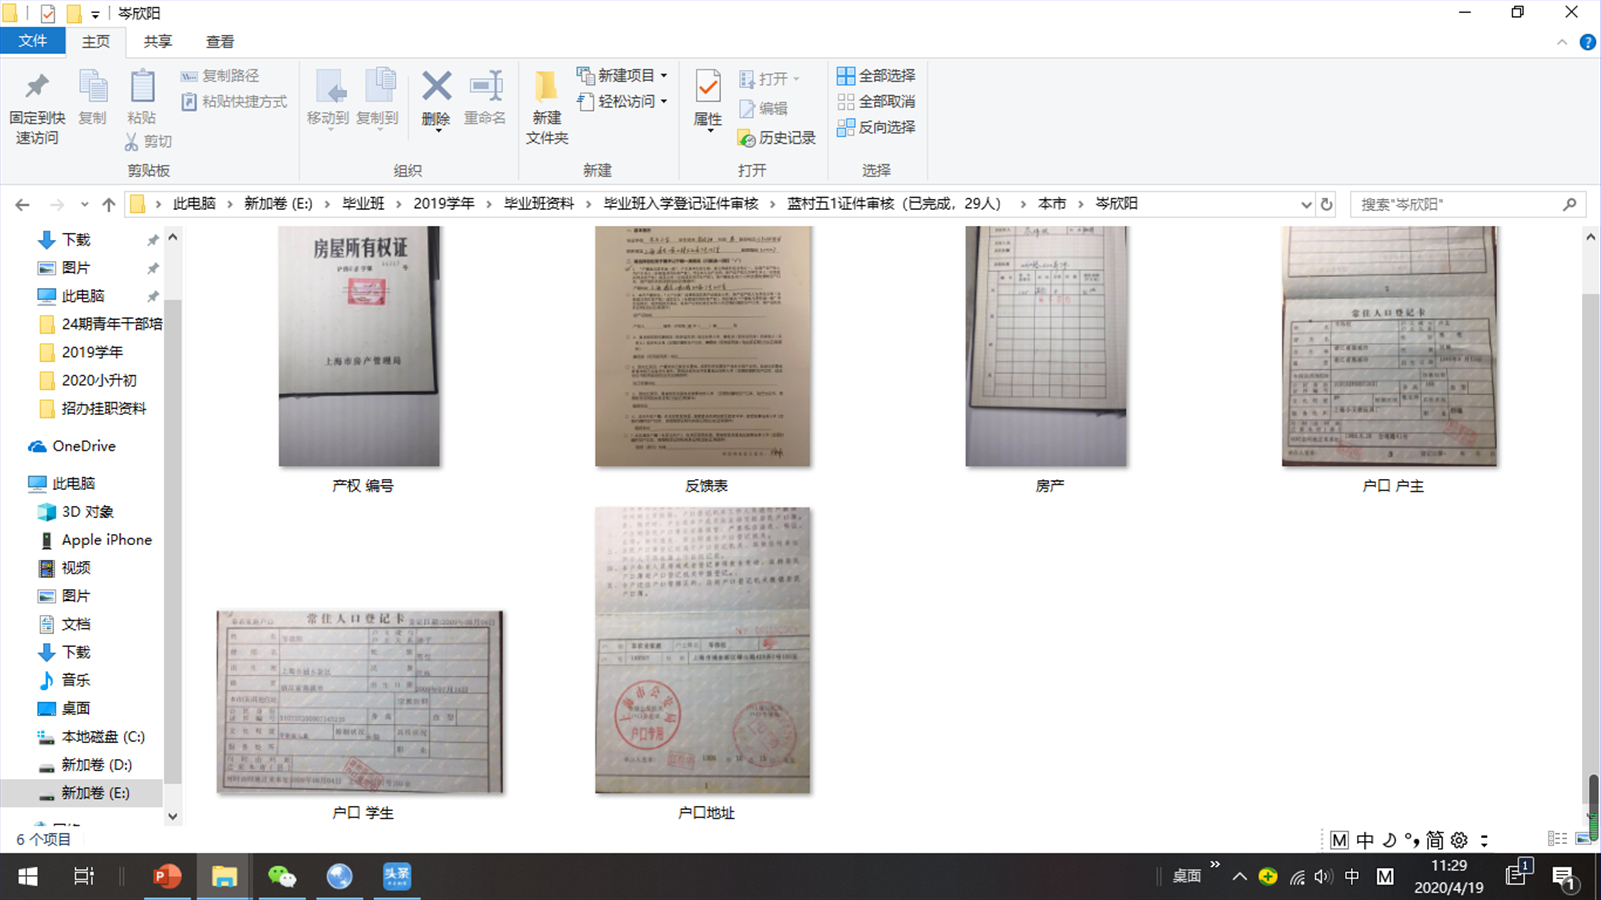1601x900 pixels.
Task: Open the address bar history dropdown
Action: [1306, 204]
